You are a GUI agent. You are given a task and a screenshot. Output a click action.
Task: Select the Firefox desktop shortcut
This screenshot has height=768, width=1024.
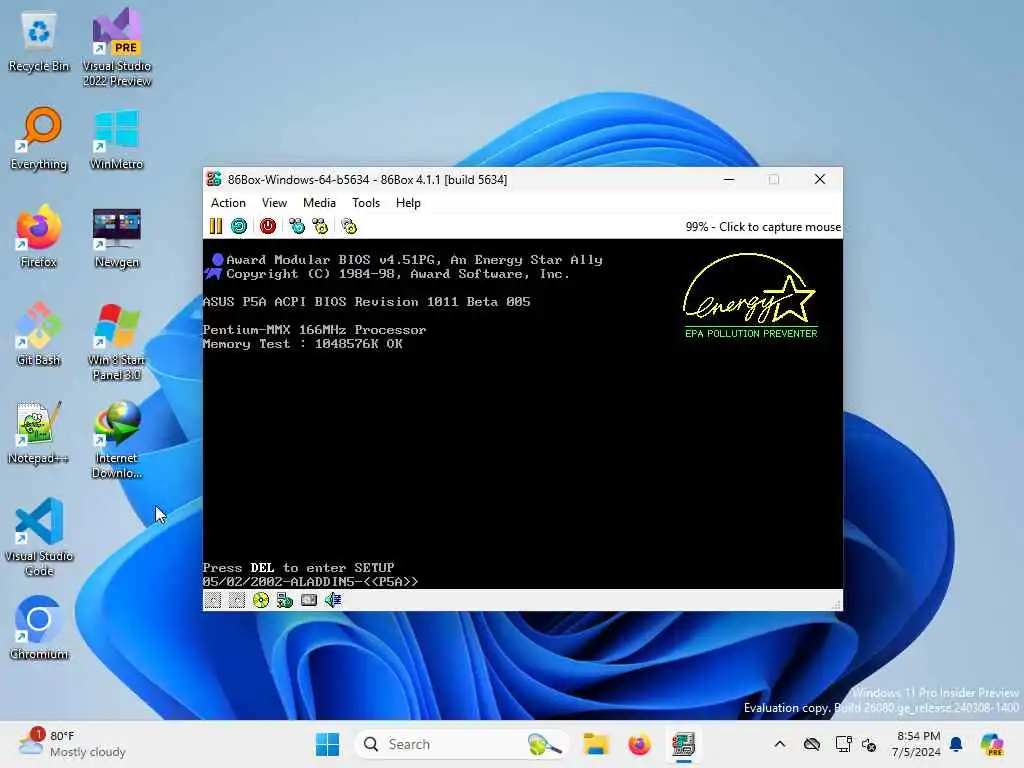[x=39, y=237]
